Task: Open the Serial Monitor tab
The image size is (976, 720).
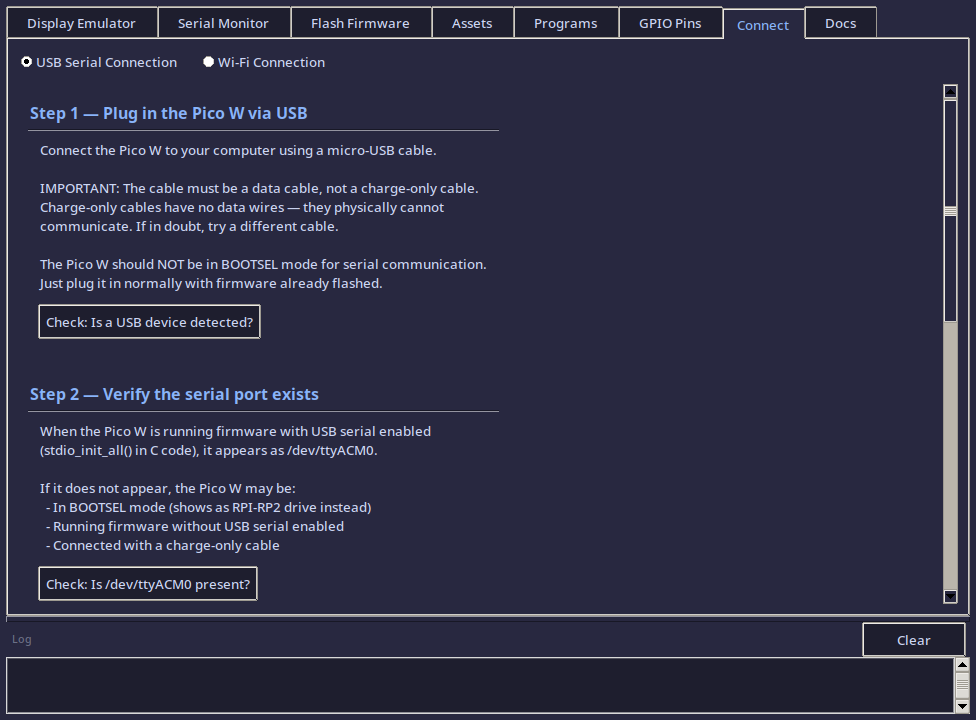Action: point(223,22)
